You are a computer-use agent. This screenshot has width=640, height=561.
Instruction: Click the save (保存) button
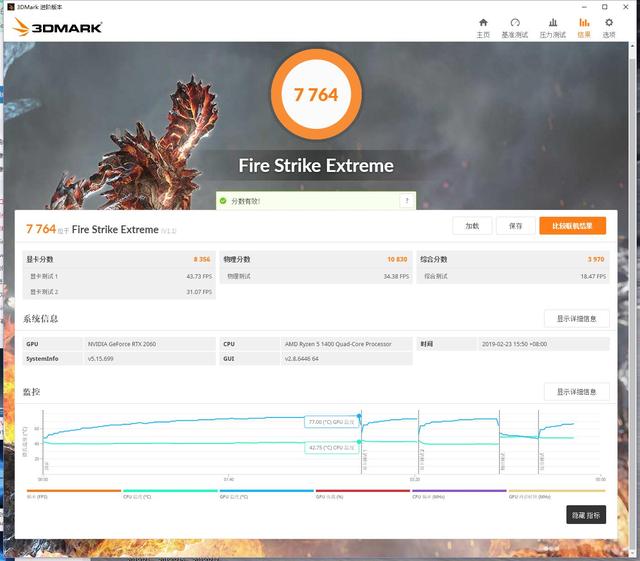click(x=516, y=226)
